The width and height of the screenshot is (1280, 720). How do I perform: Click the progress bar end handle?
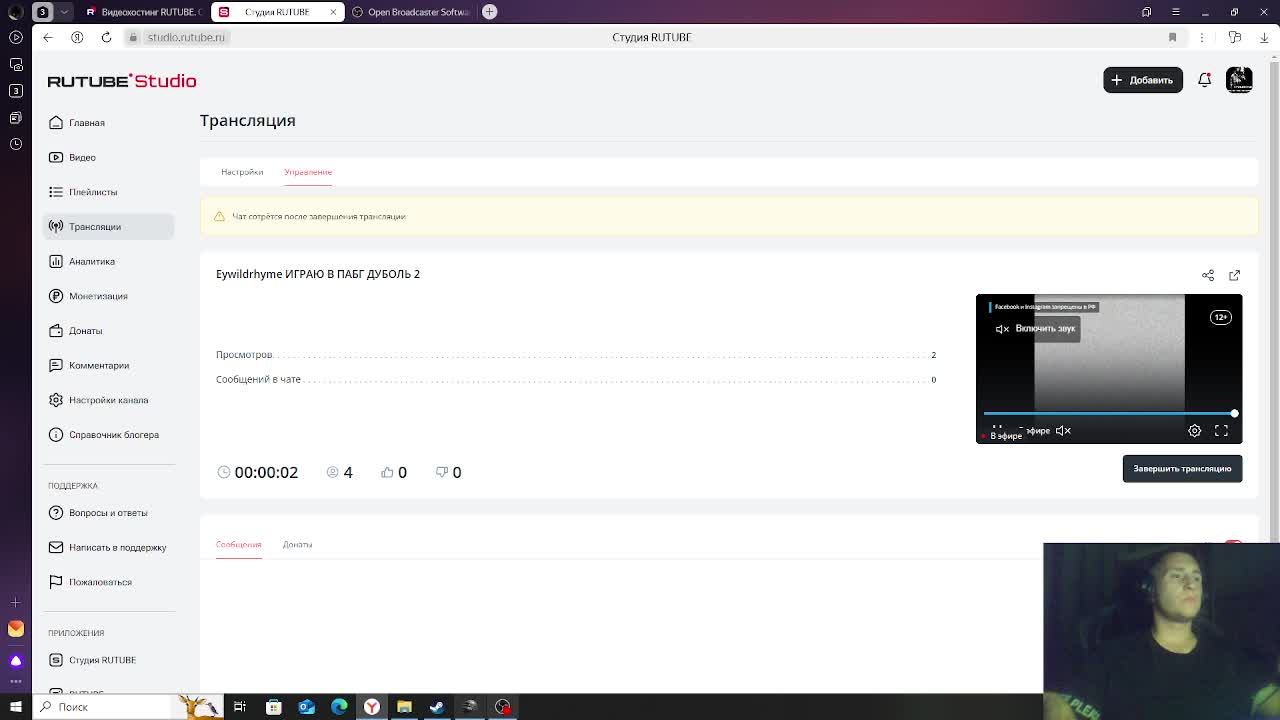(x=1234, y=413)
